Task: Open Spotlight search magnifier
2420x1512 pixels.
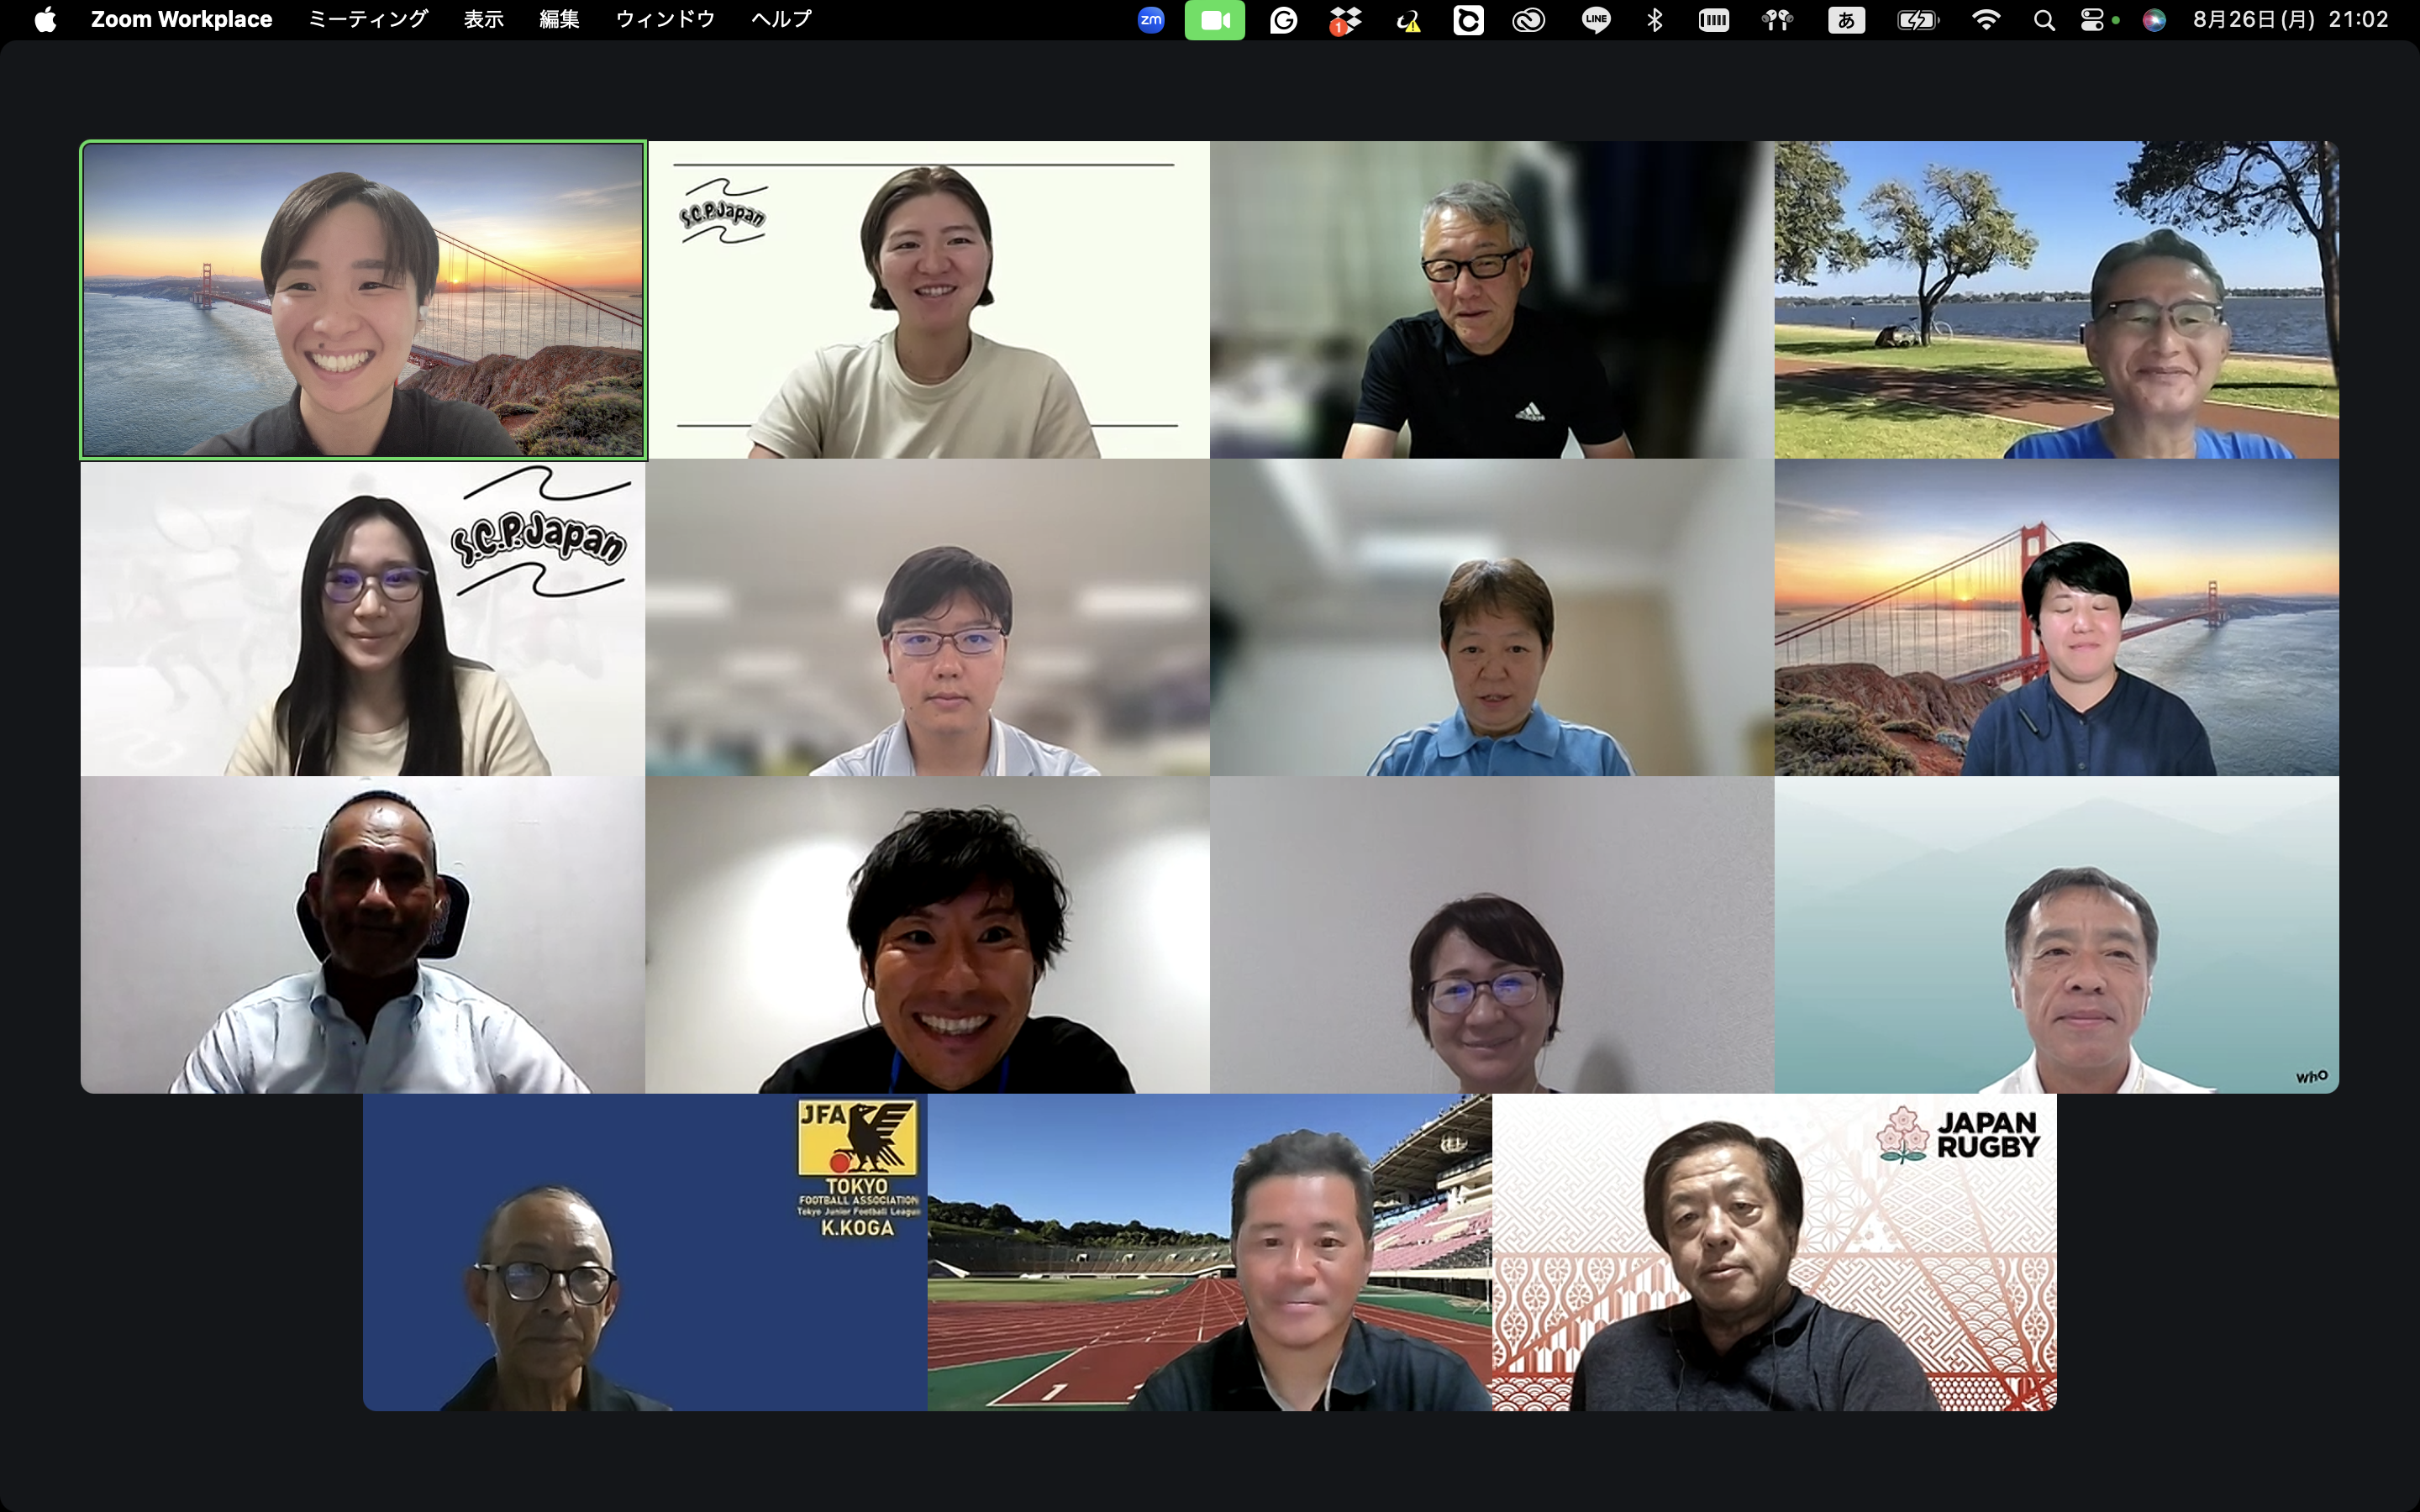Action: (x=2044, y=20)
